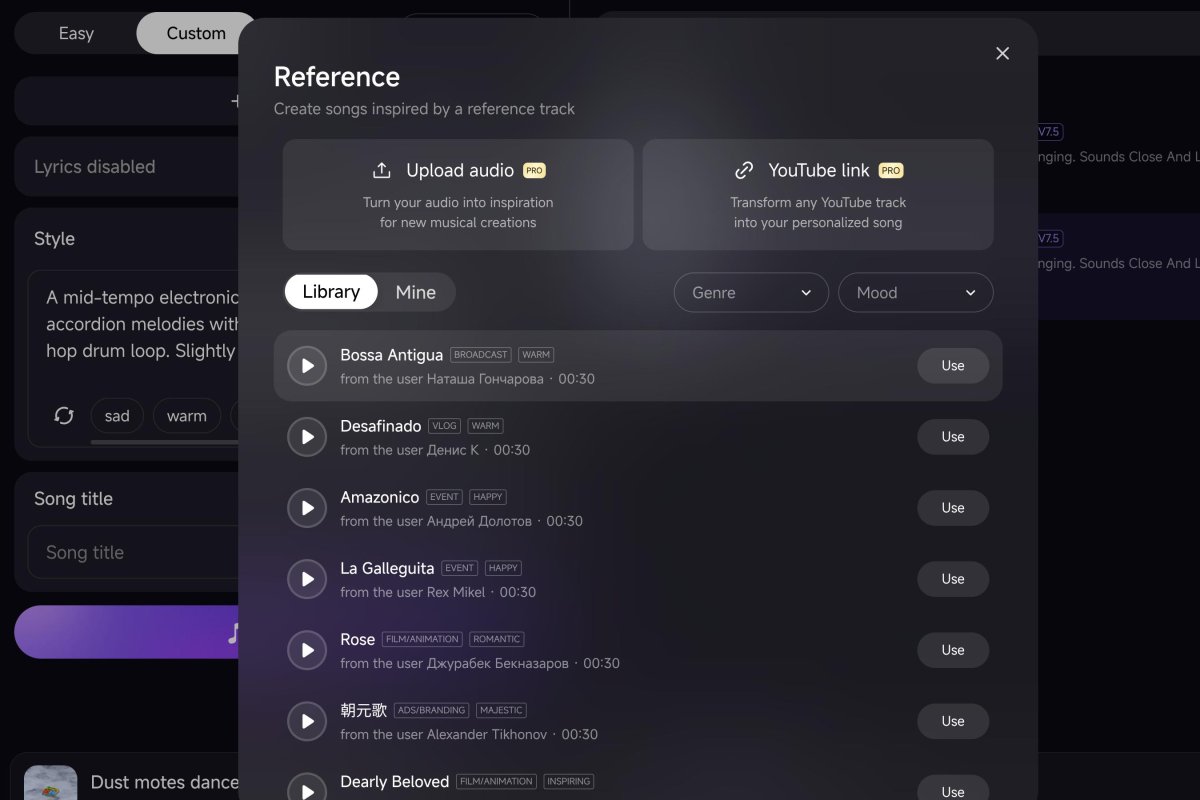Play the Rose reference track
Screen dimensions: 1200x800
point(307,650)
